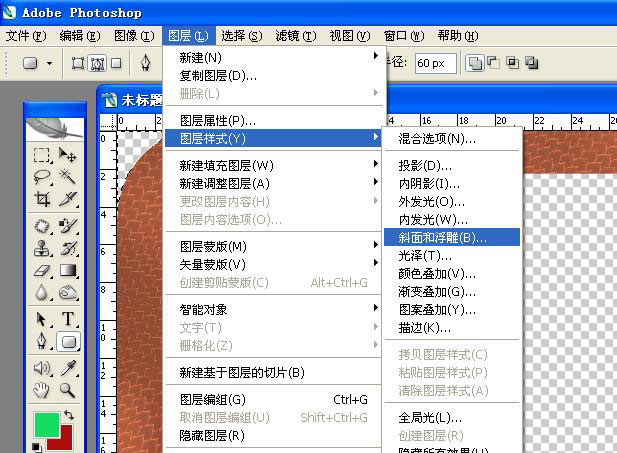The image size is (617, 453).
Task: Open the 编辑(E) menu
Action: 80,36
